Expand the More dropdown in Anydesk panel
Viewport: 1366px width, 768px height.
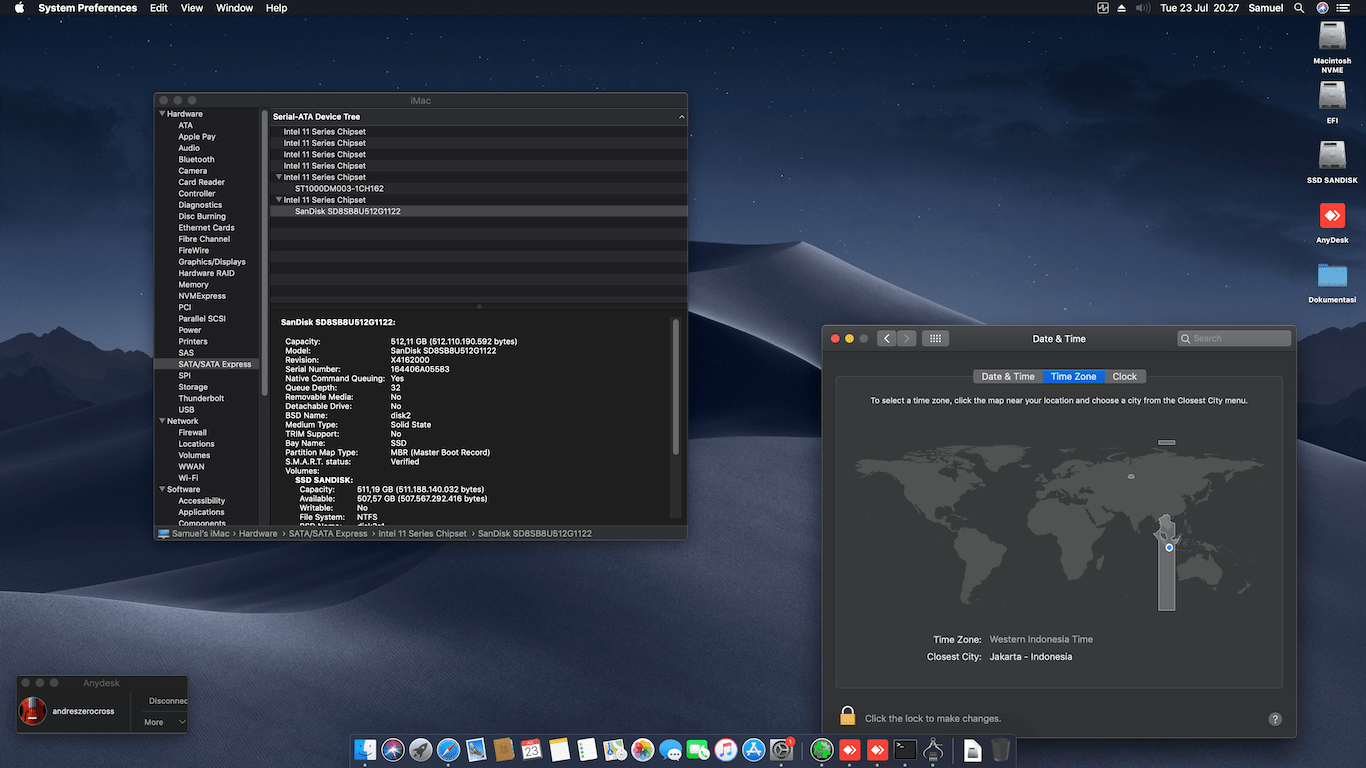coord(165,722)
